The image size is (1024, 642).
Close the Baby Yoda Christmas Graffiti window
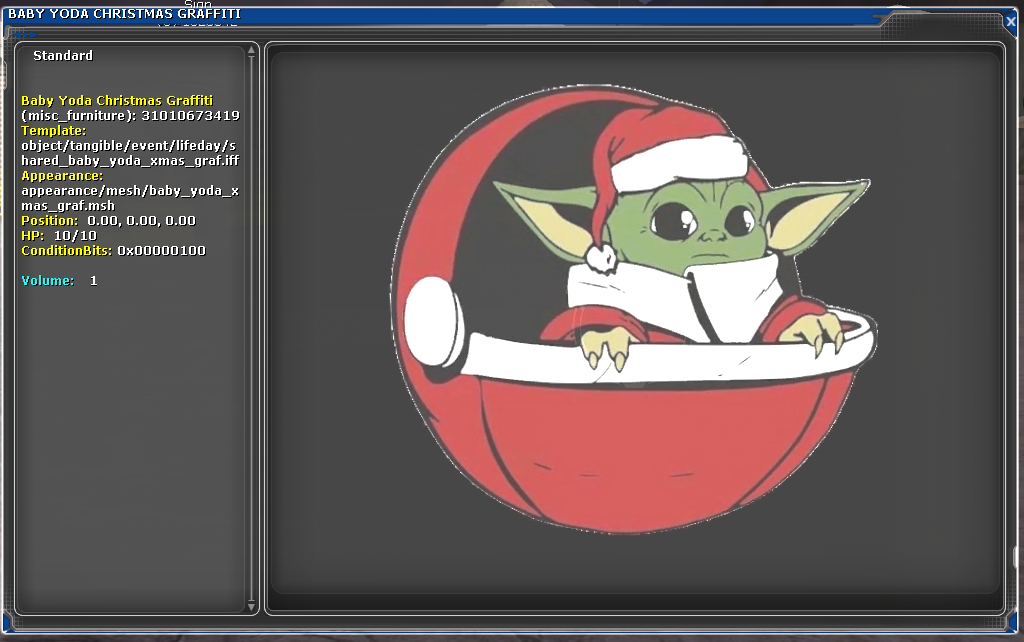[x=1010, y=22]
